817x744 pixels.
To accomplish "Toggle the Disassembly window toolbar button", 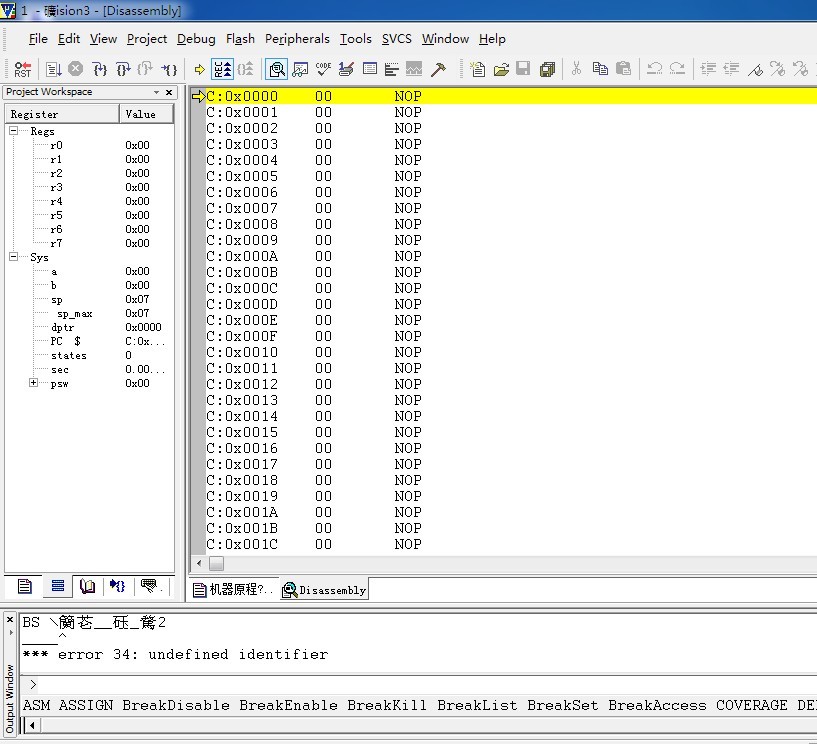I will pyautogui.click(x=276, y=69).
